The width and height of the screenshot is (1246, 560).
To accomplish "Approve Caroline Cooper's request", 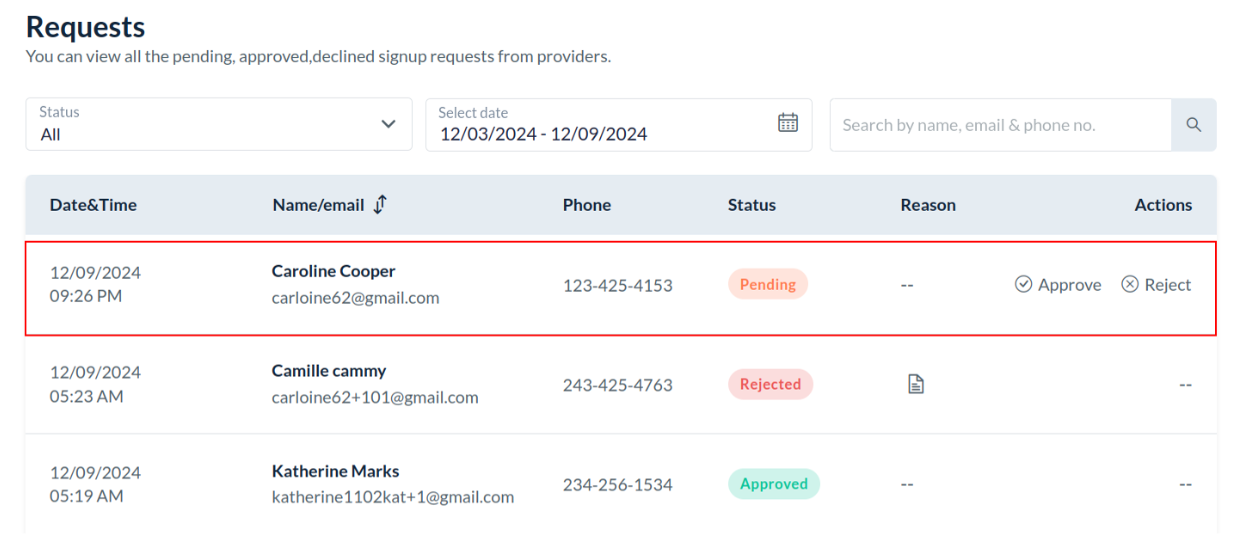I will tap(1059, 285).
